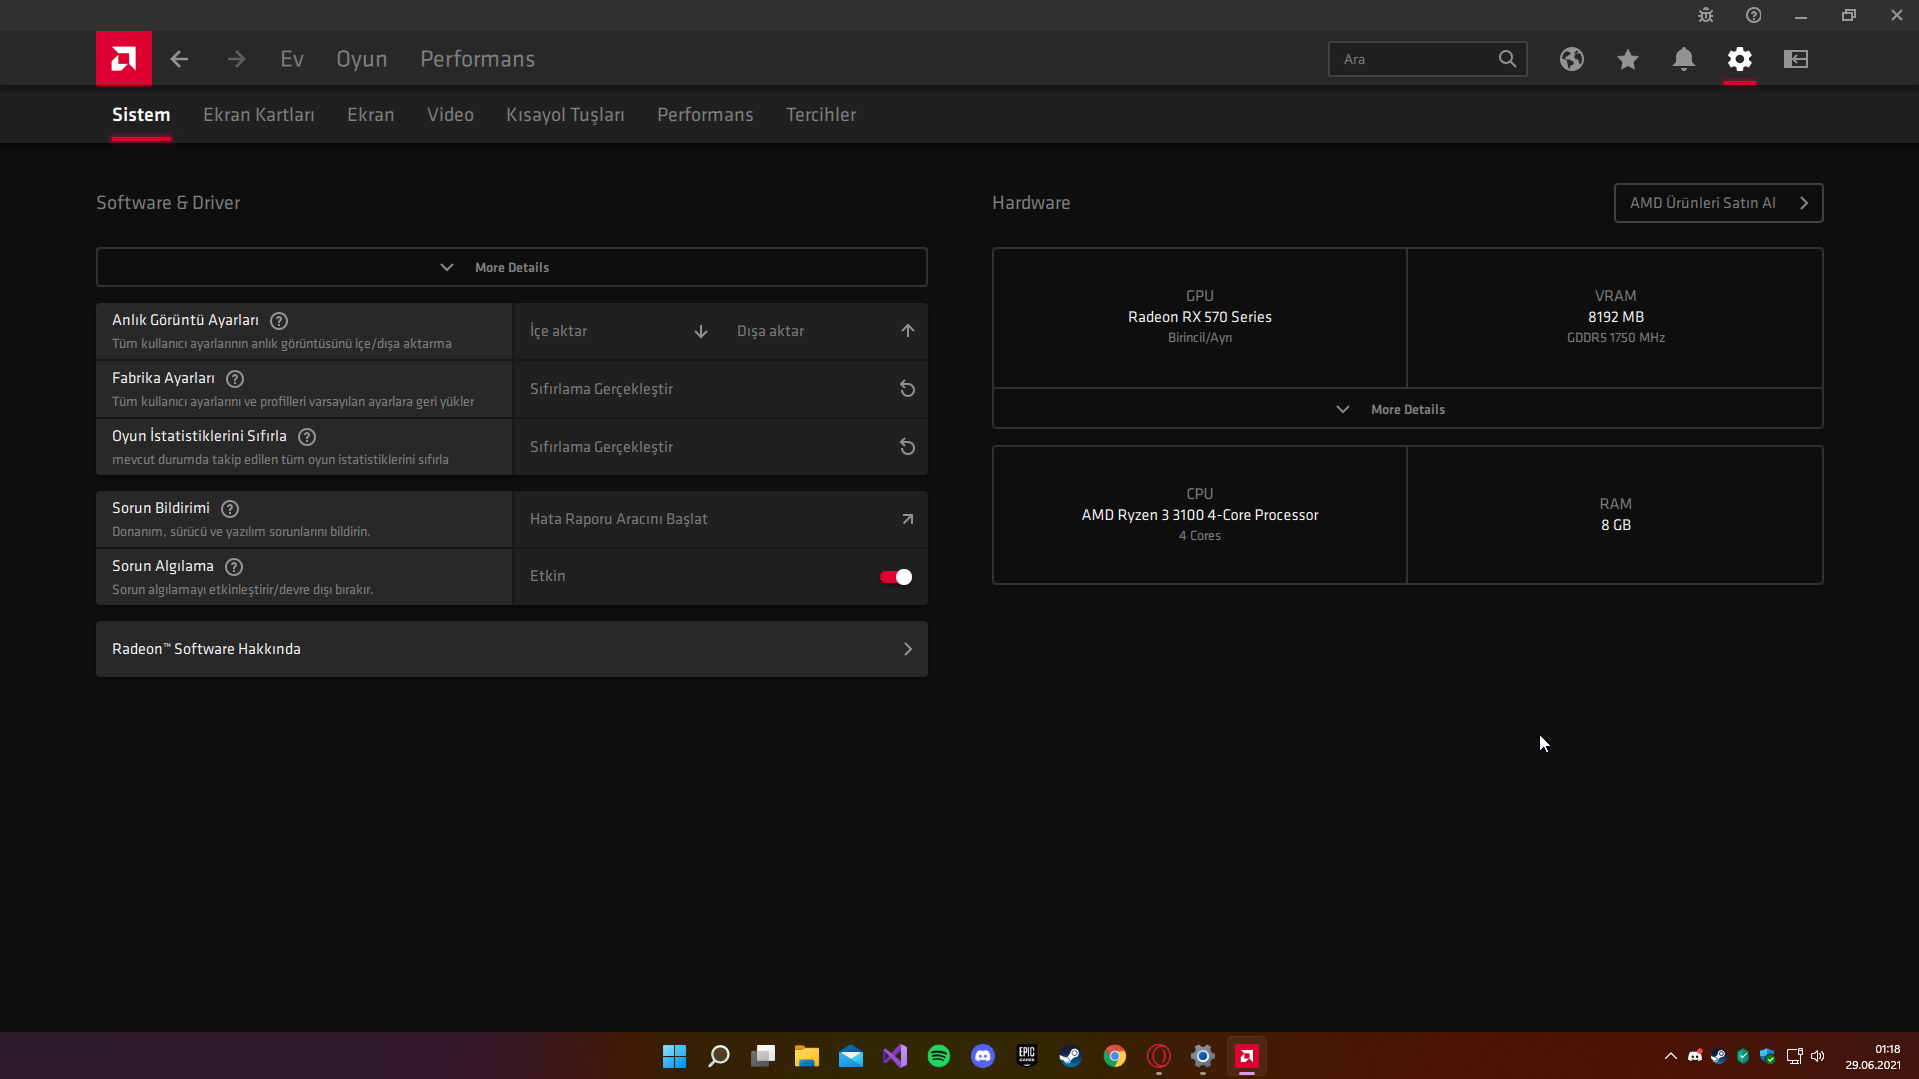Open Opera browser from the taskbar
The height and width of the screenshot is (1079, 1919).
[x=1159, y=1056]
